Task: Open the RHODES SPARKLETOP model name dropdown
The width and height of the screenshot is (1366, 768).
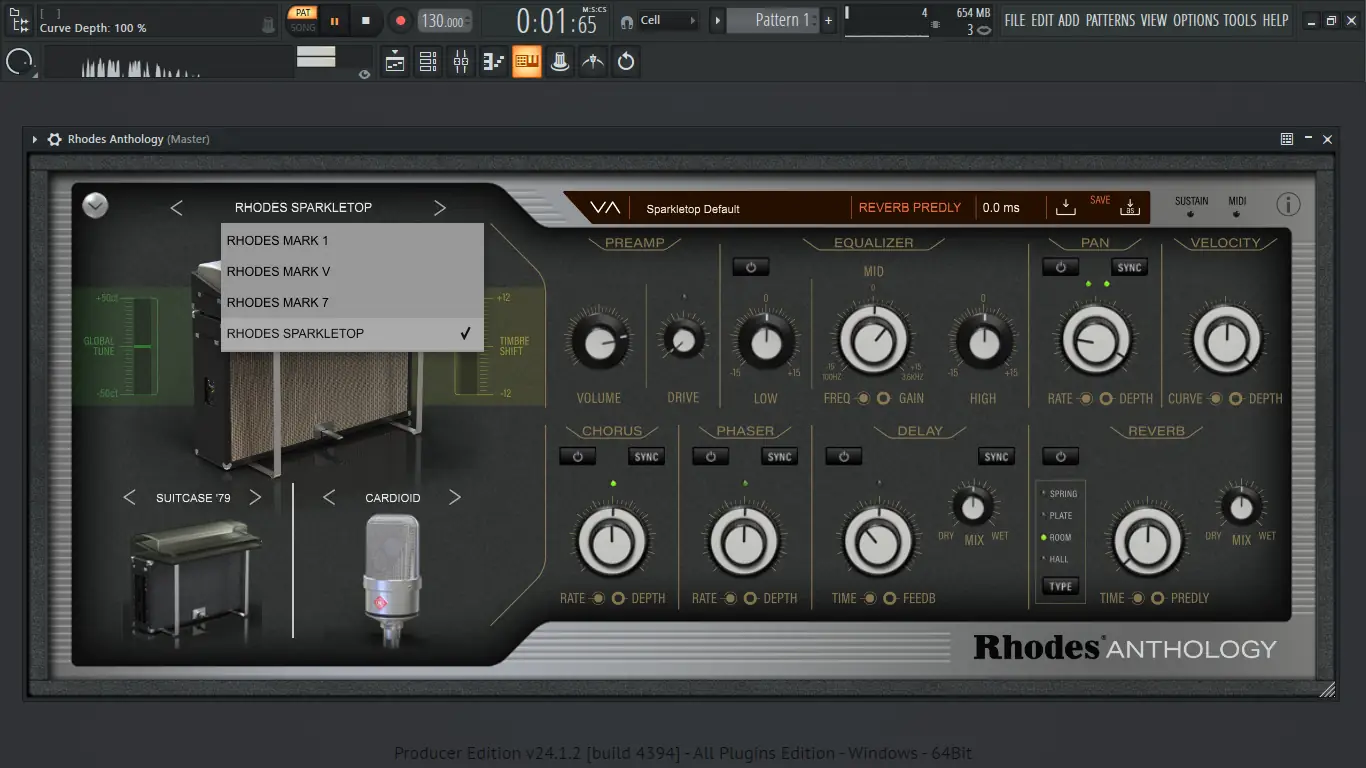Action: pyautogui.click(x=303, y=208)
